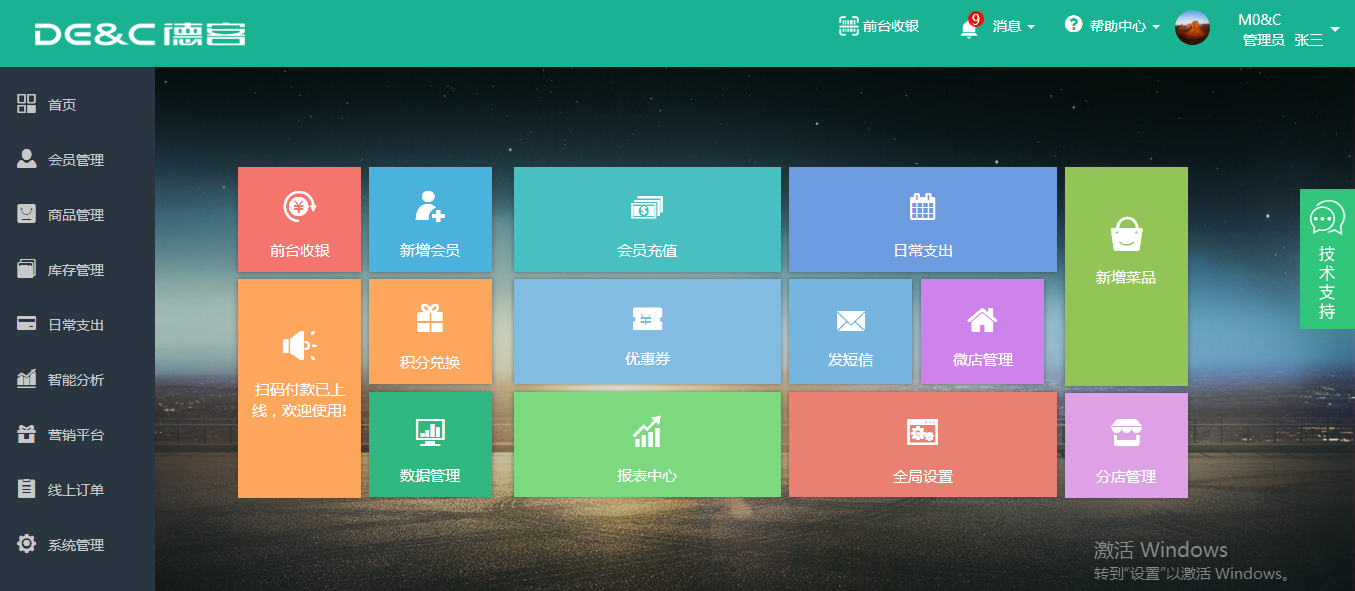Click the 数据管理 tile label
1355x591 pixels.
[x=430, y=476]
